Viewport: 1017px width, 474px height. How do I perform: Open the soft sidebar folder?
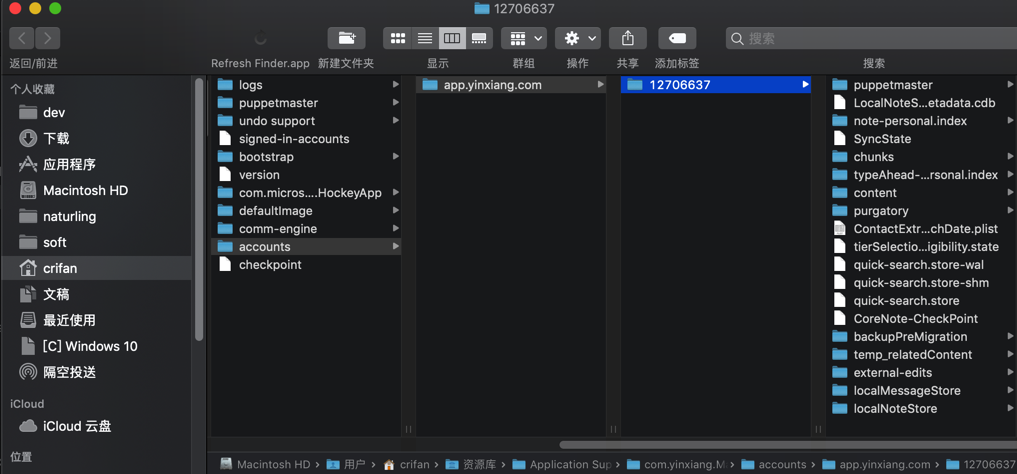click(x=97, y=242)
